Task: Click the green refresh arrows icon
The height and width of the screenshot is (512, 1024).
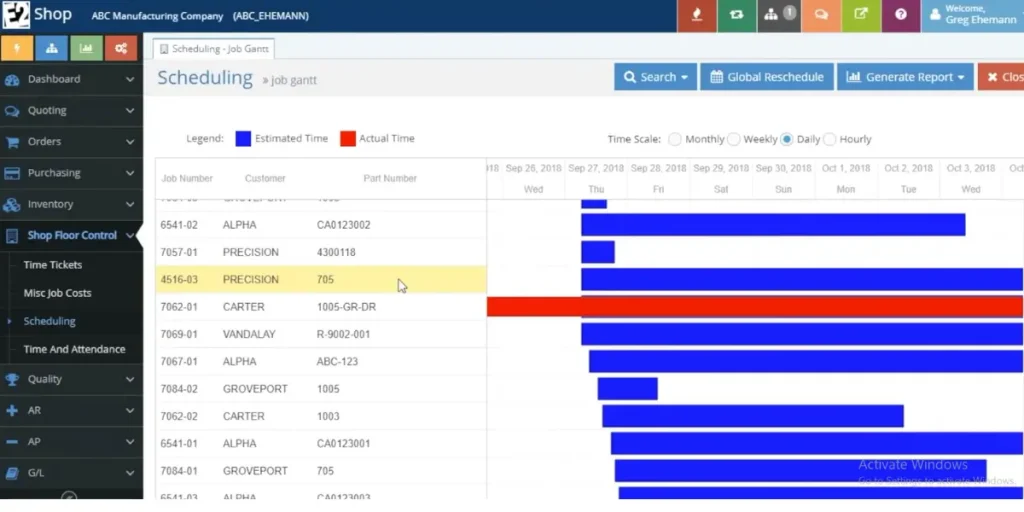Action: point(737,16)
